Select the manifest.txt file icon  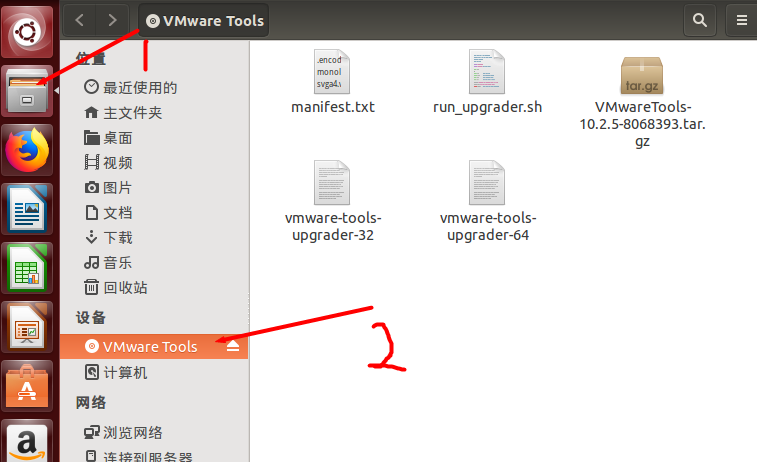332,71
